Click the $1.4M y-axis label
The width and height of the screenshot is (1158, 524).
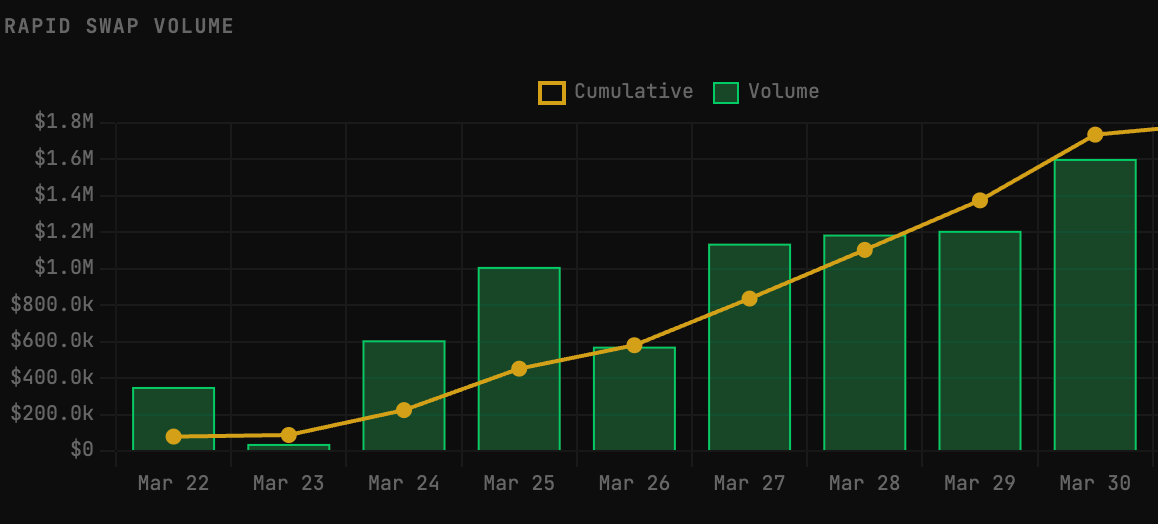(x=64, y=194)
